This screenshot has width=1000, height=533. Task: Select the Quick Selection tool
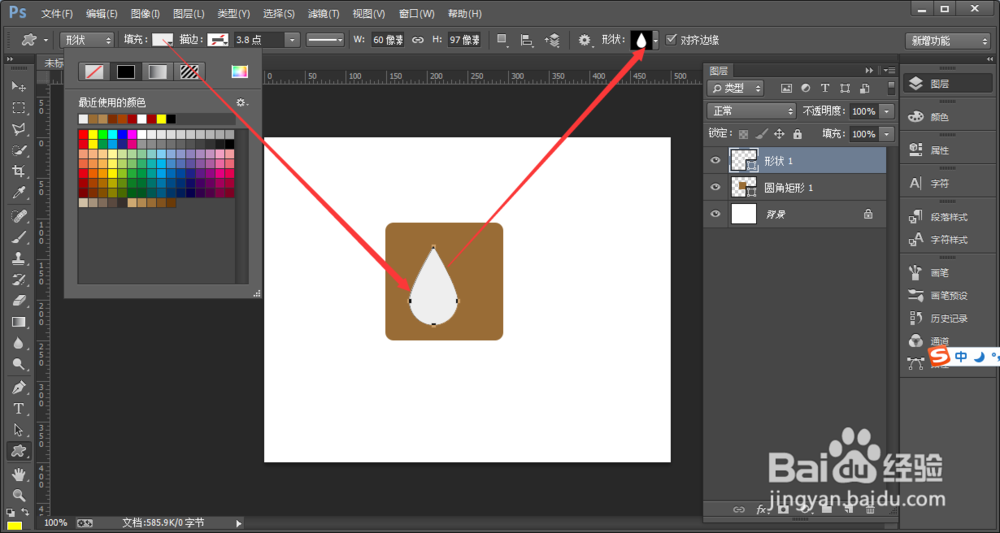[x=18, y=150]
